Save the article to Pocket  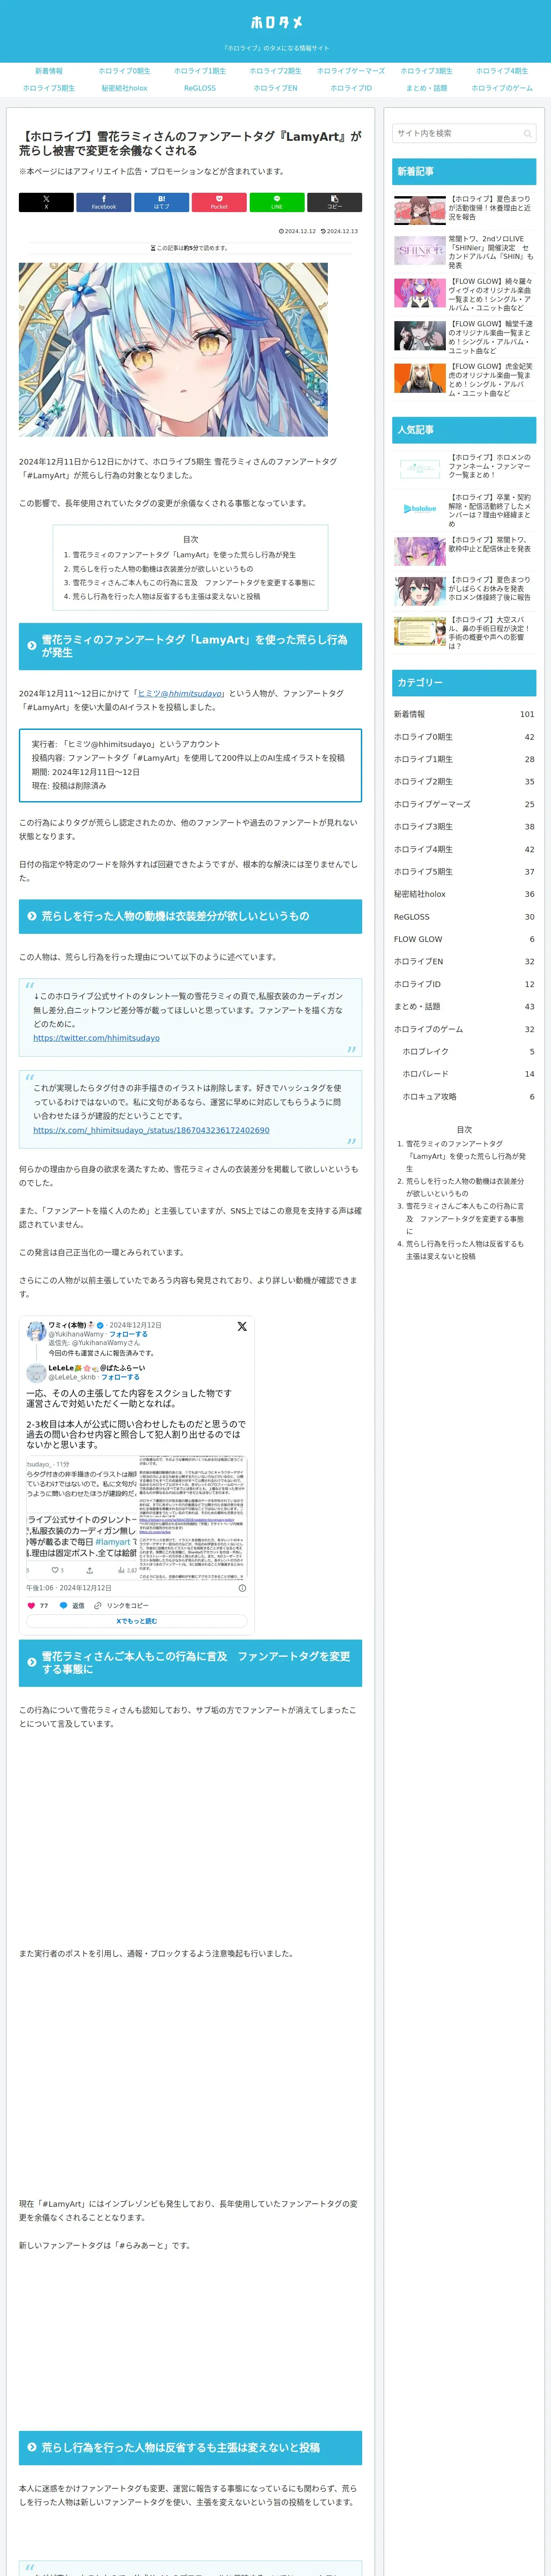[x=219, y=202]
